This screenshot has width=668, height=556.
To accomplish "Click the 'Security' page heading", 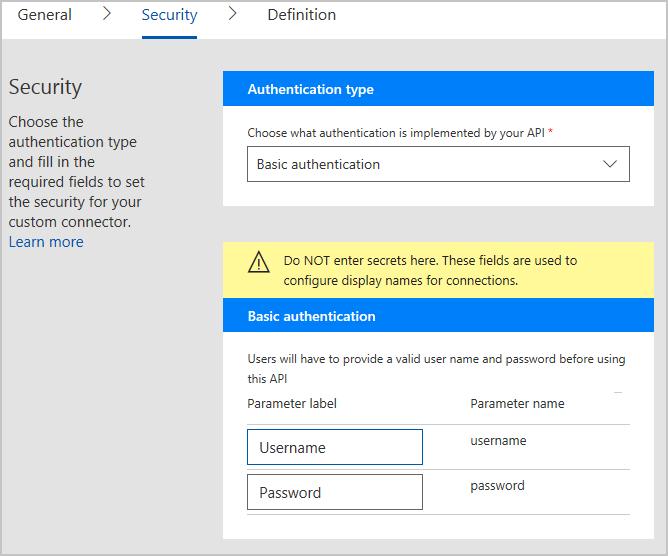I will (x=45, y=87).
